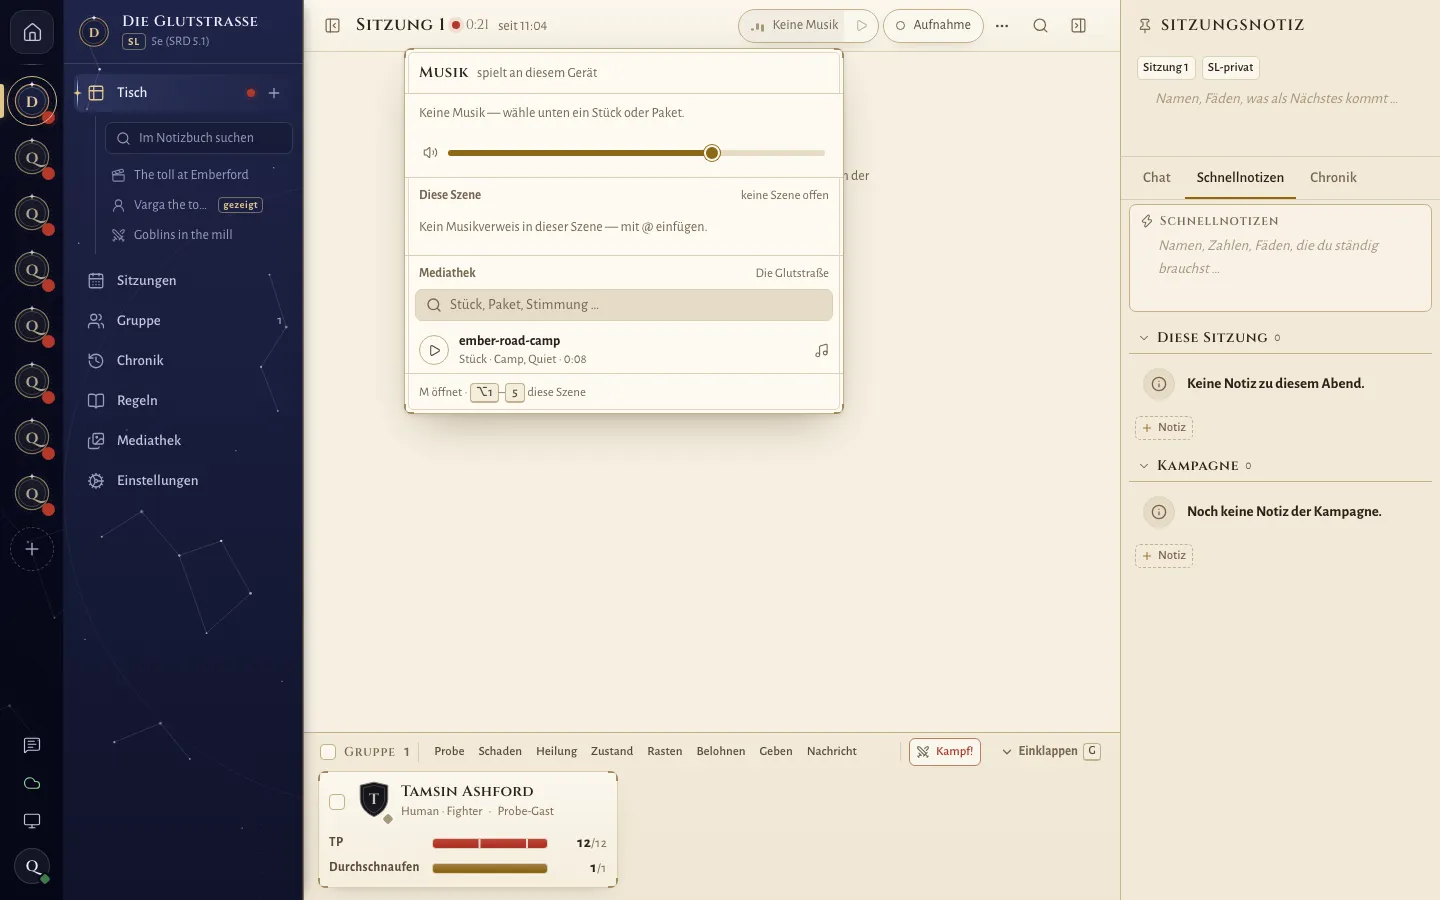Viewport: 1440px width, 900px height.
Task: Add a new item next to Tisch
Action: (274, 93)
